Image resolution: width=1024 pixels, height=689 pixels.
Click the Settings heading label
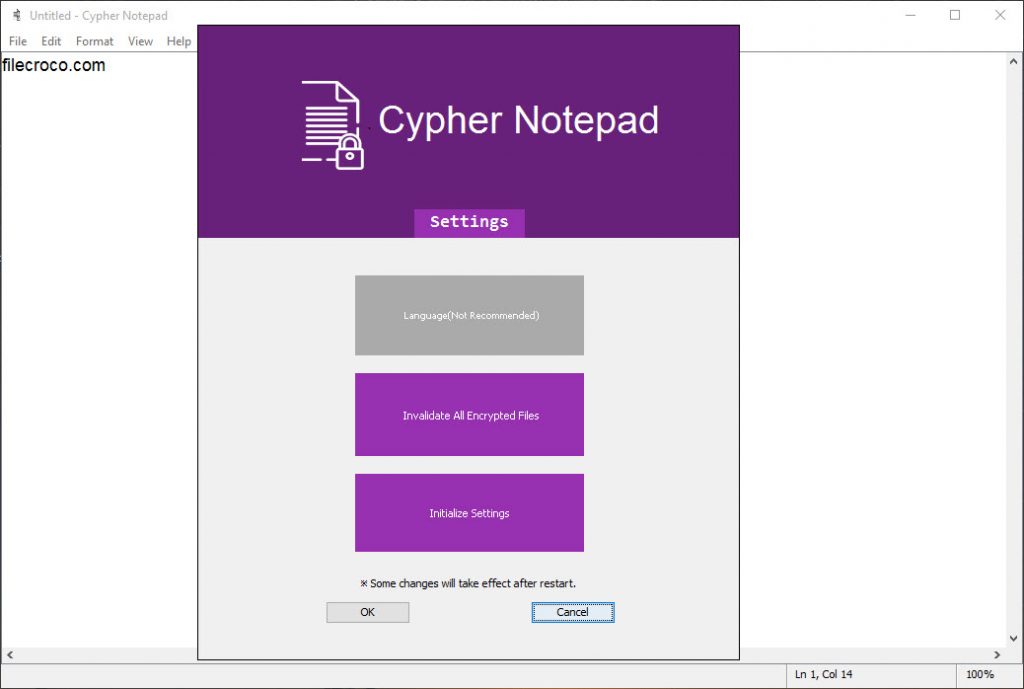click(470, 222)
